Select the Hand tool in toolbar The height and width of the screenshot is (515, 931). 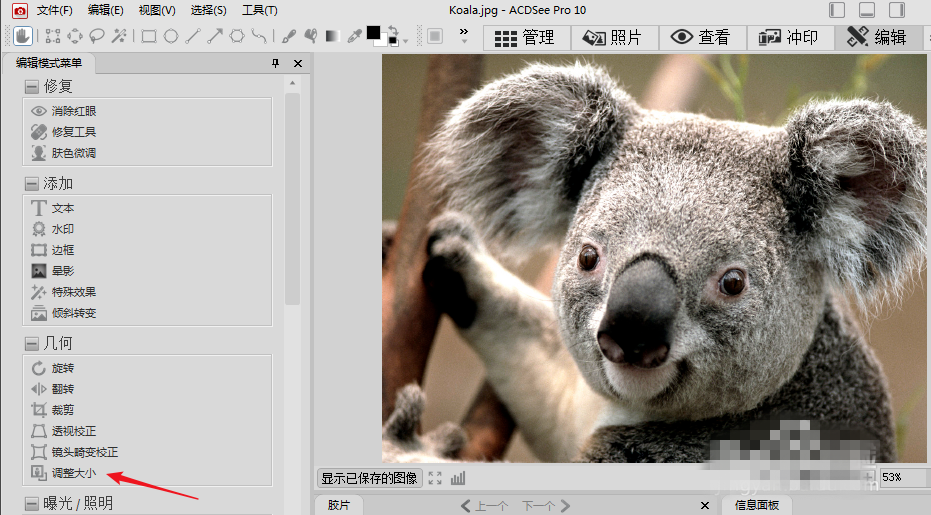point(22,37)
